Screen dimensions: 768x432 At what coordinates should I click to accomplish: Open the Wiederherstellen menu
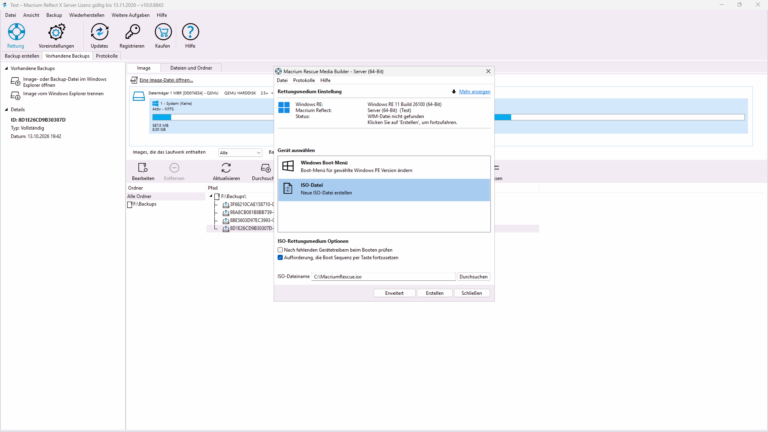[87, 15]
